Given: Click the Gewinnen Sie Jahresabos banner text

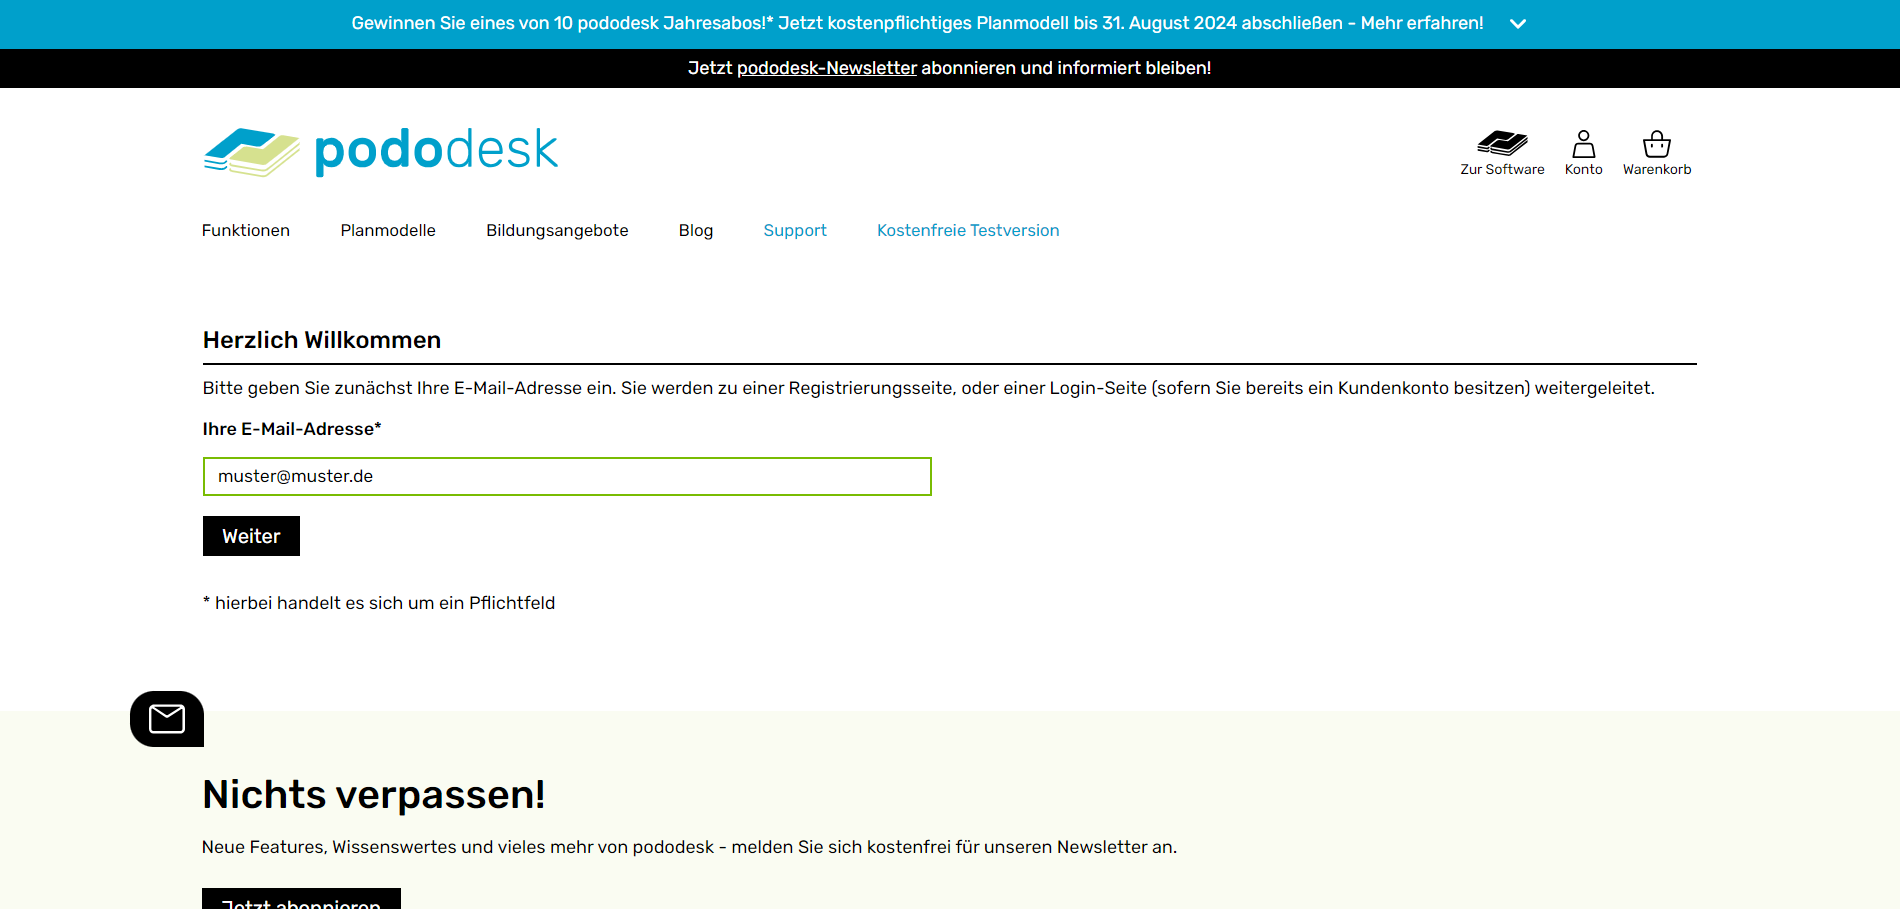Looking at the screenshot, I should click(x=917, y=23).
